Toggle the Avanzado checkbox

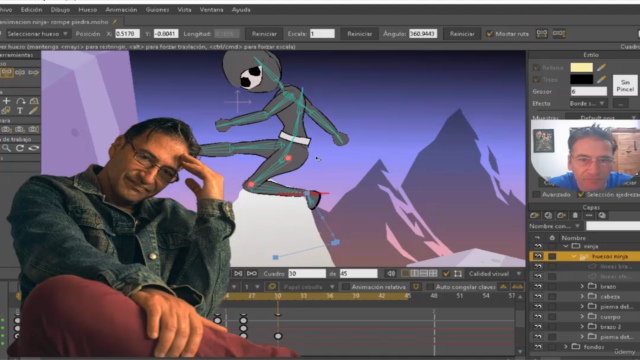[x=536, y=195]
